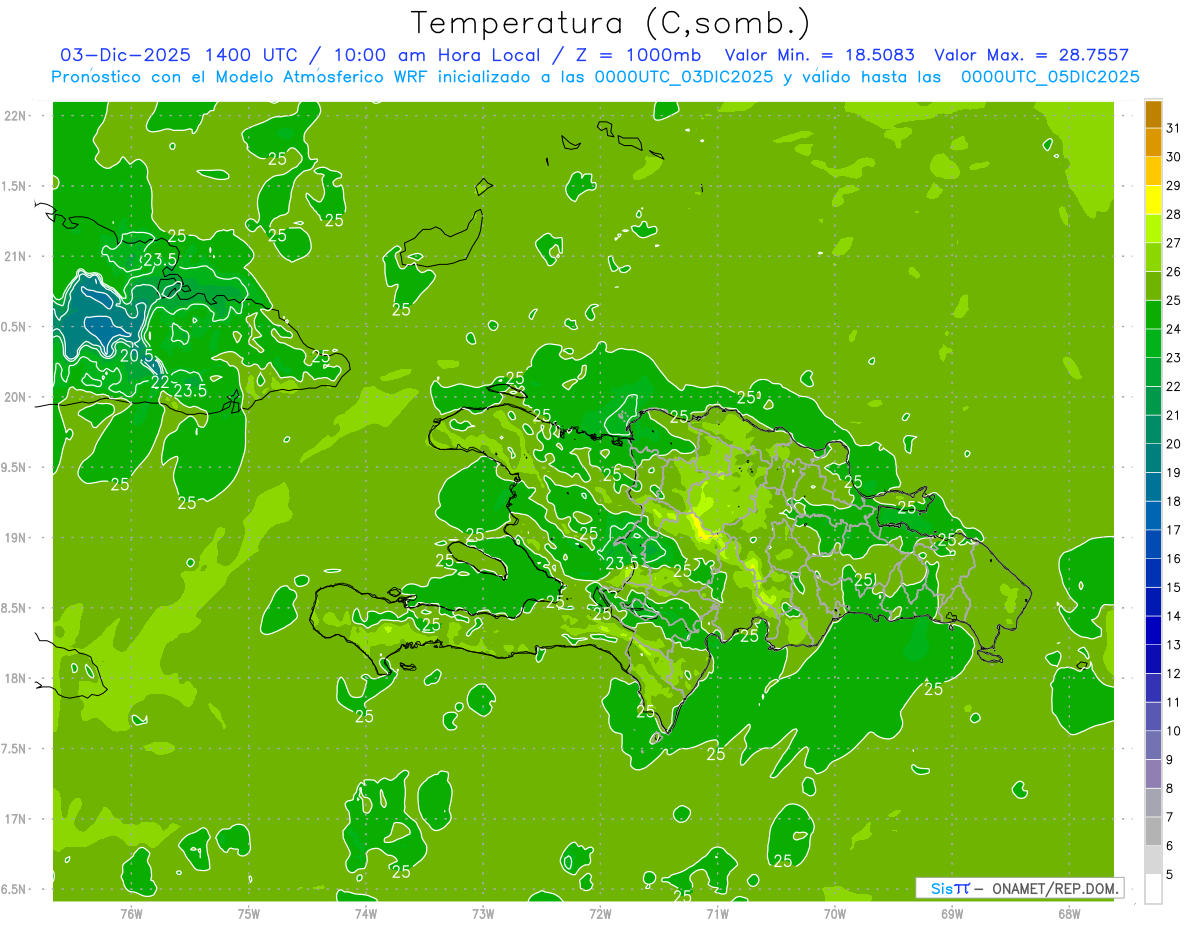The image size is (1200, 927).
Task: Select "Valor Min. = 18.5083" text
Action: (x=820, y=55)
